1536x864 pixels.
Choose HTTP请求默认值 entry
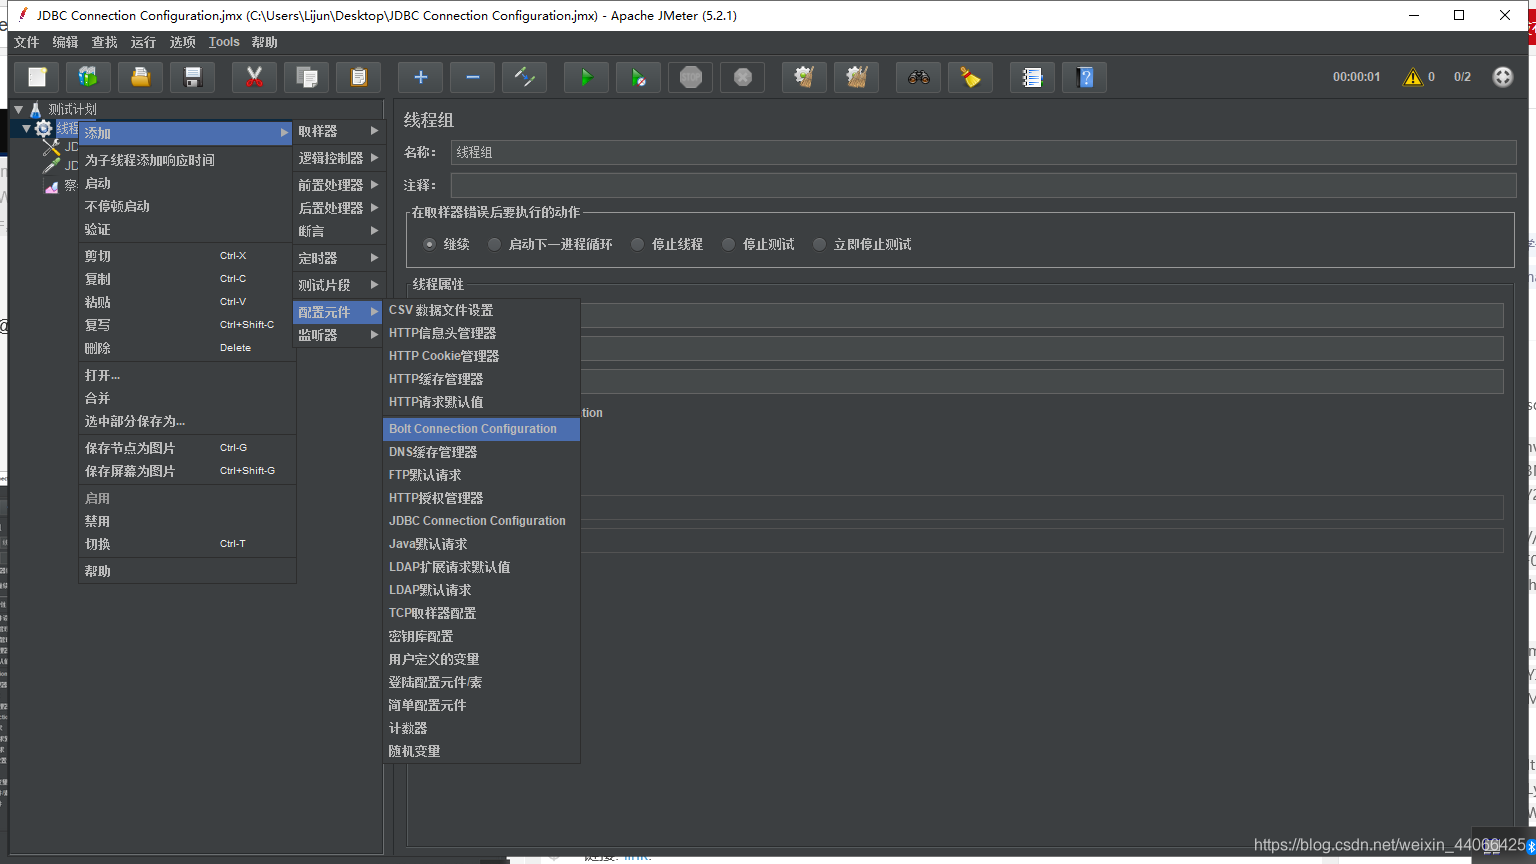(x=481, y=402)
